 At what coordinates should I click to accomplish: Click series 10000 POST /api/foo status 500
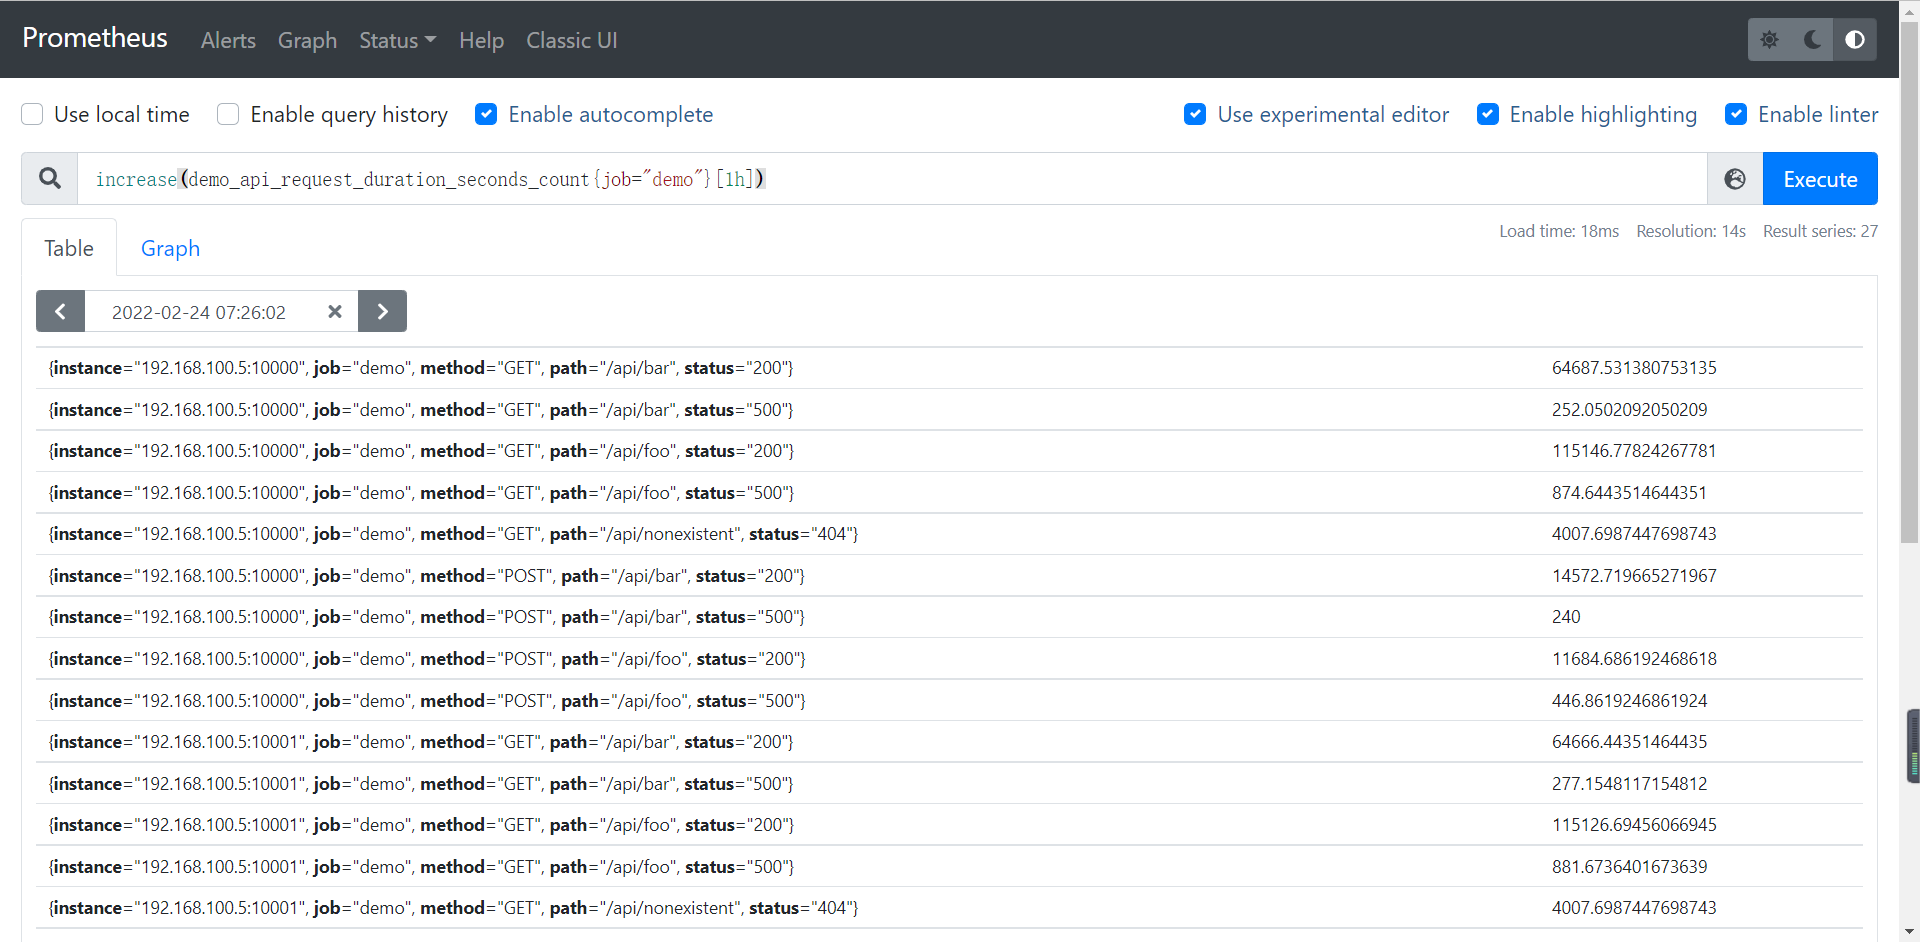(427, 701)
